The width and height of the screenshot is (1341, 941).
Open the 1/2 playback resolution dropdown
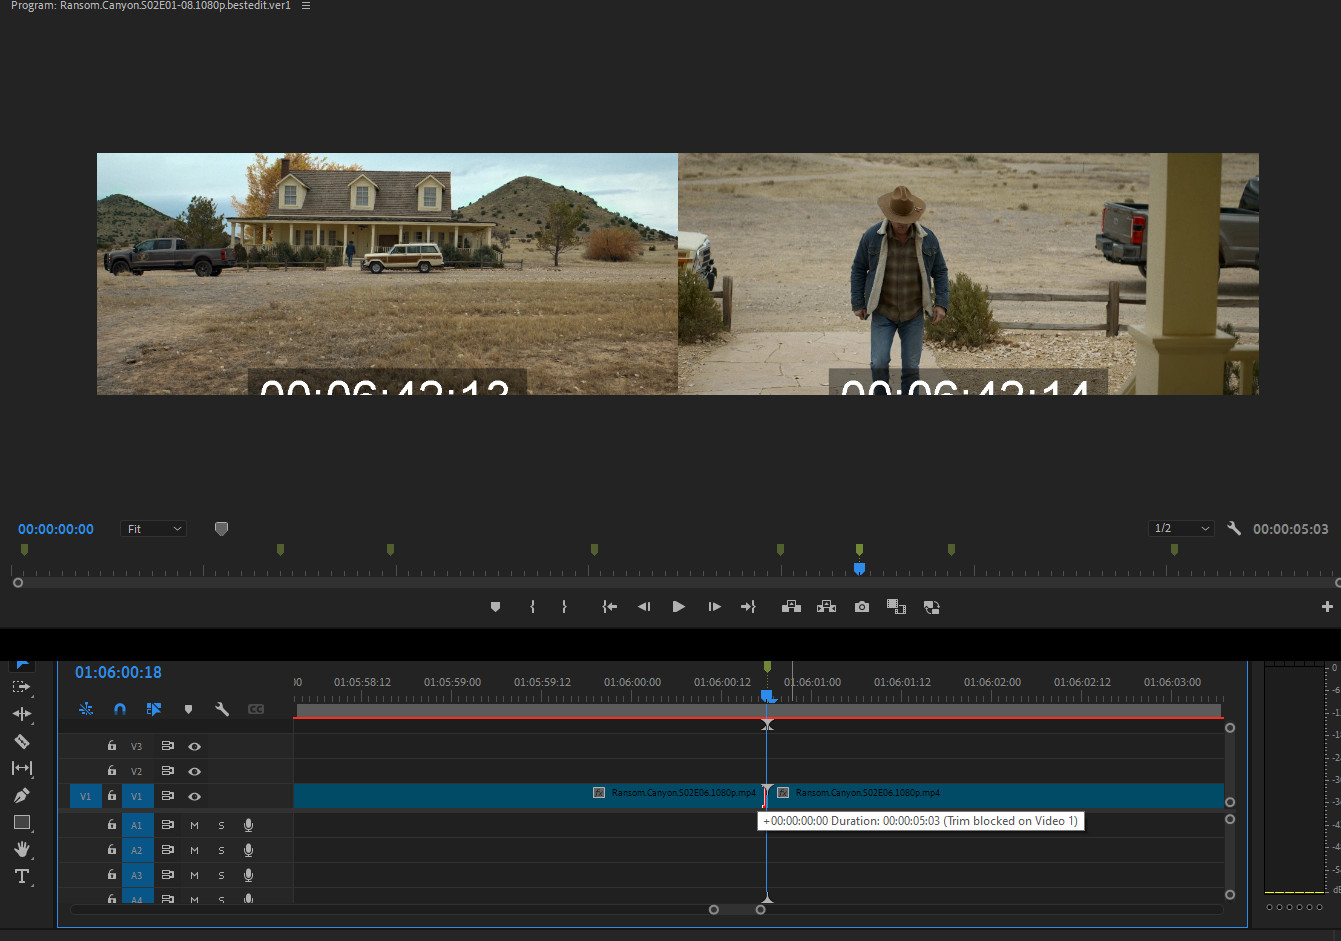click(1181, 528)
